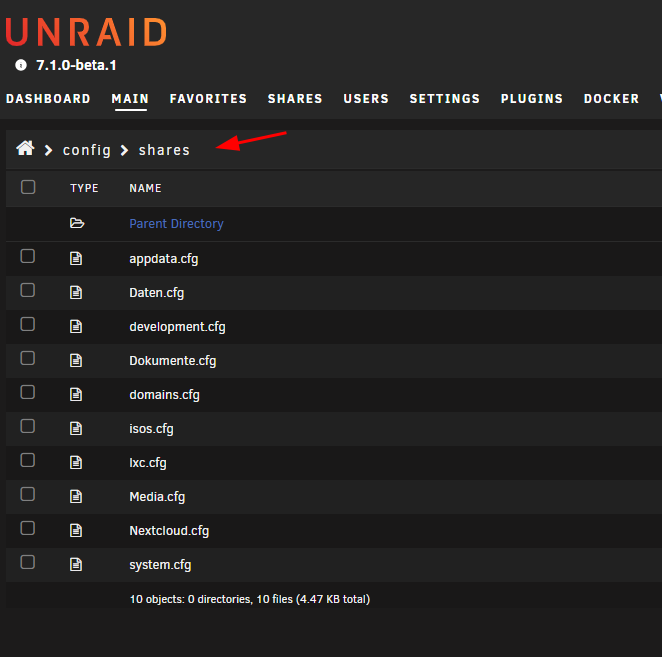Click file icon for isos.cfg

pos(76,429)
